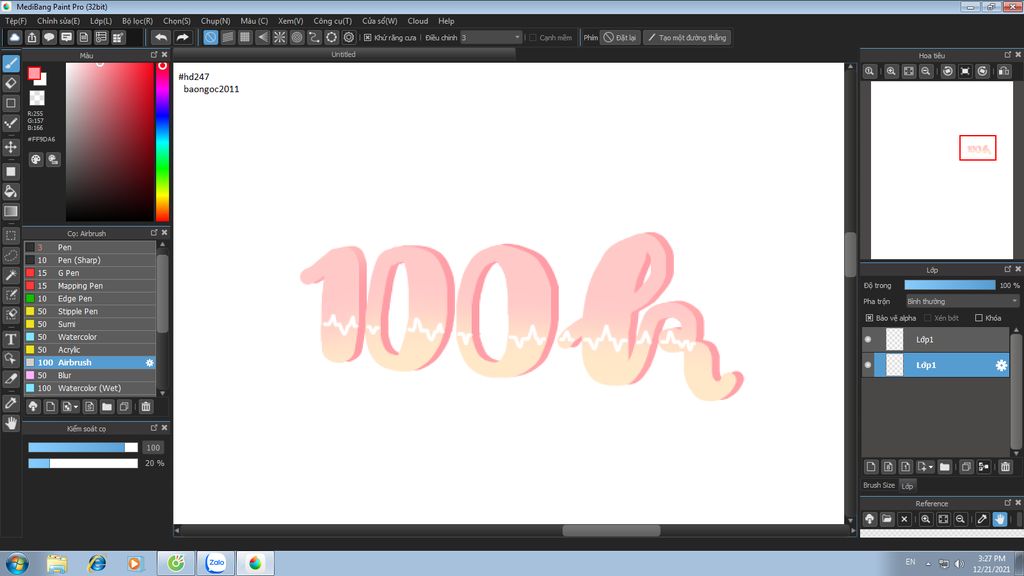Open Zalo from the taskbar
1024x576 pixels.
(x=216, y=563)
